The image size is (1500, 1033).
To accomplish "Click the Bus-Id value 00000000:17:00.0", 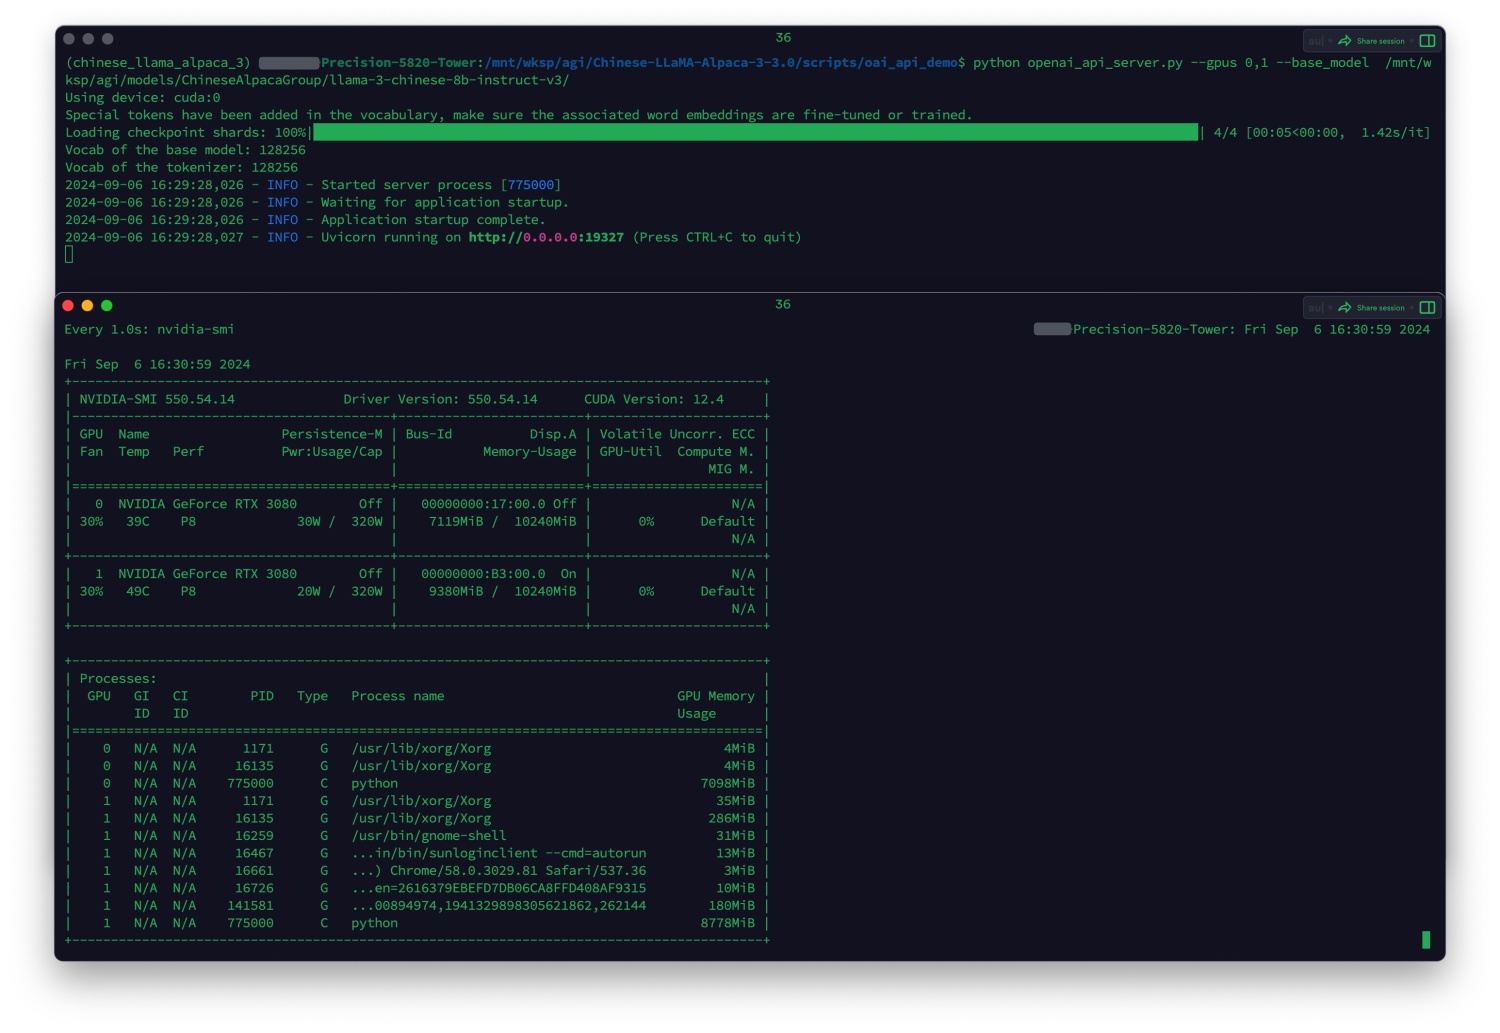I will pos(483,504).
